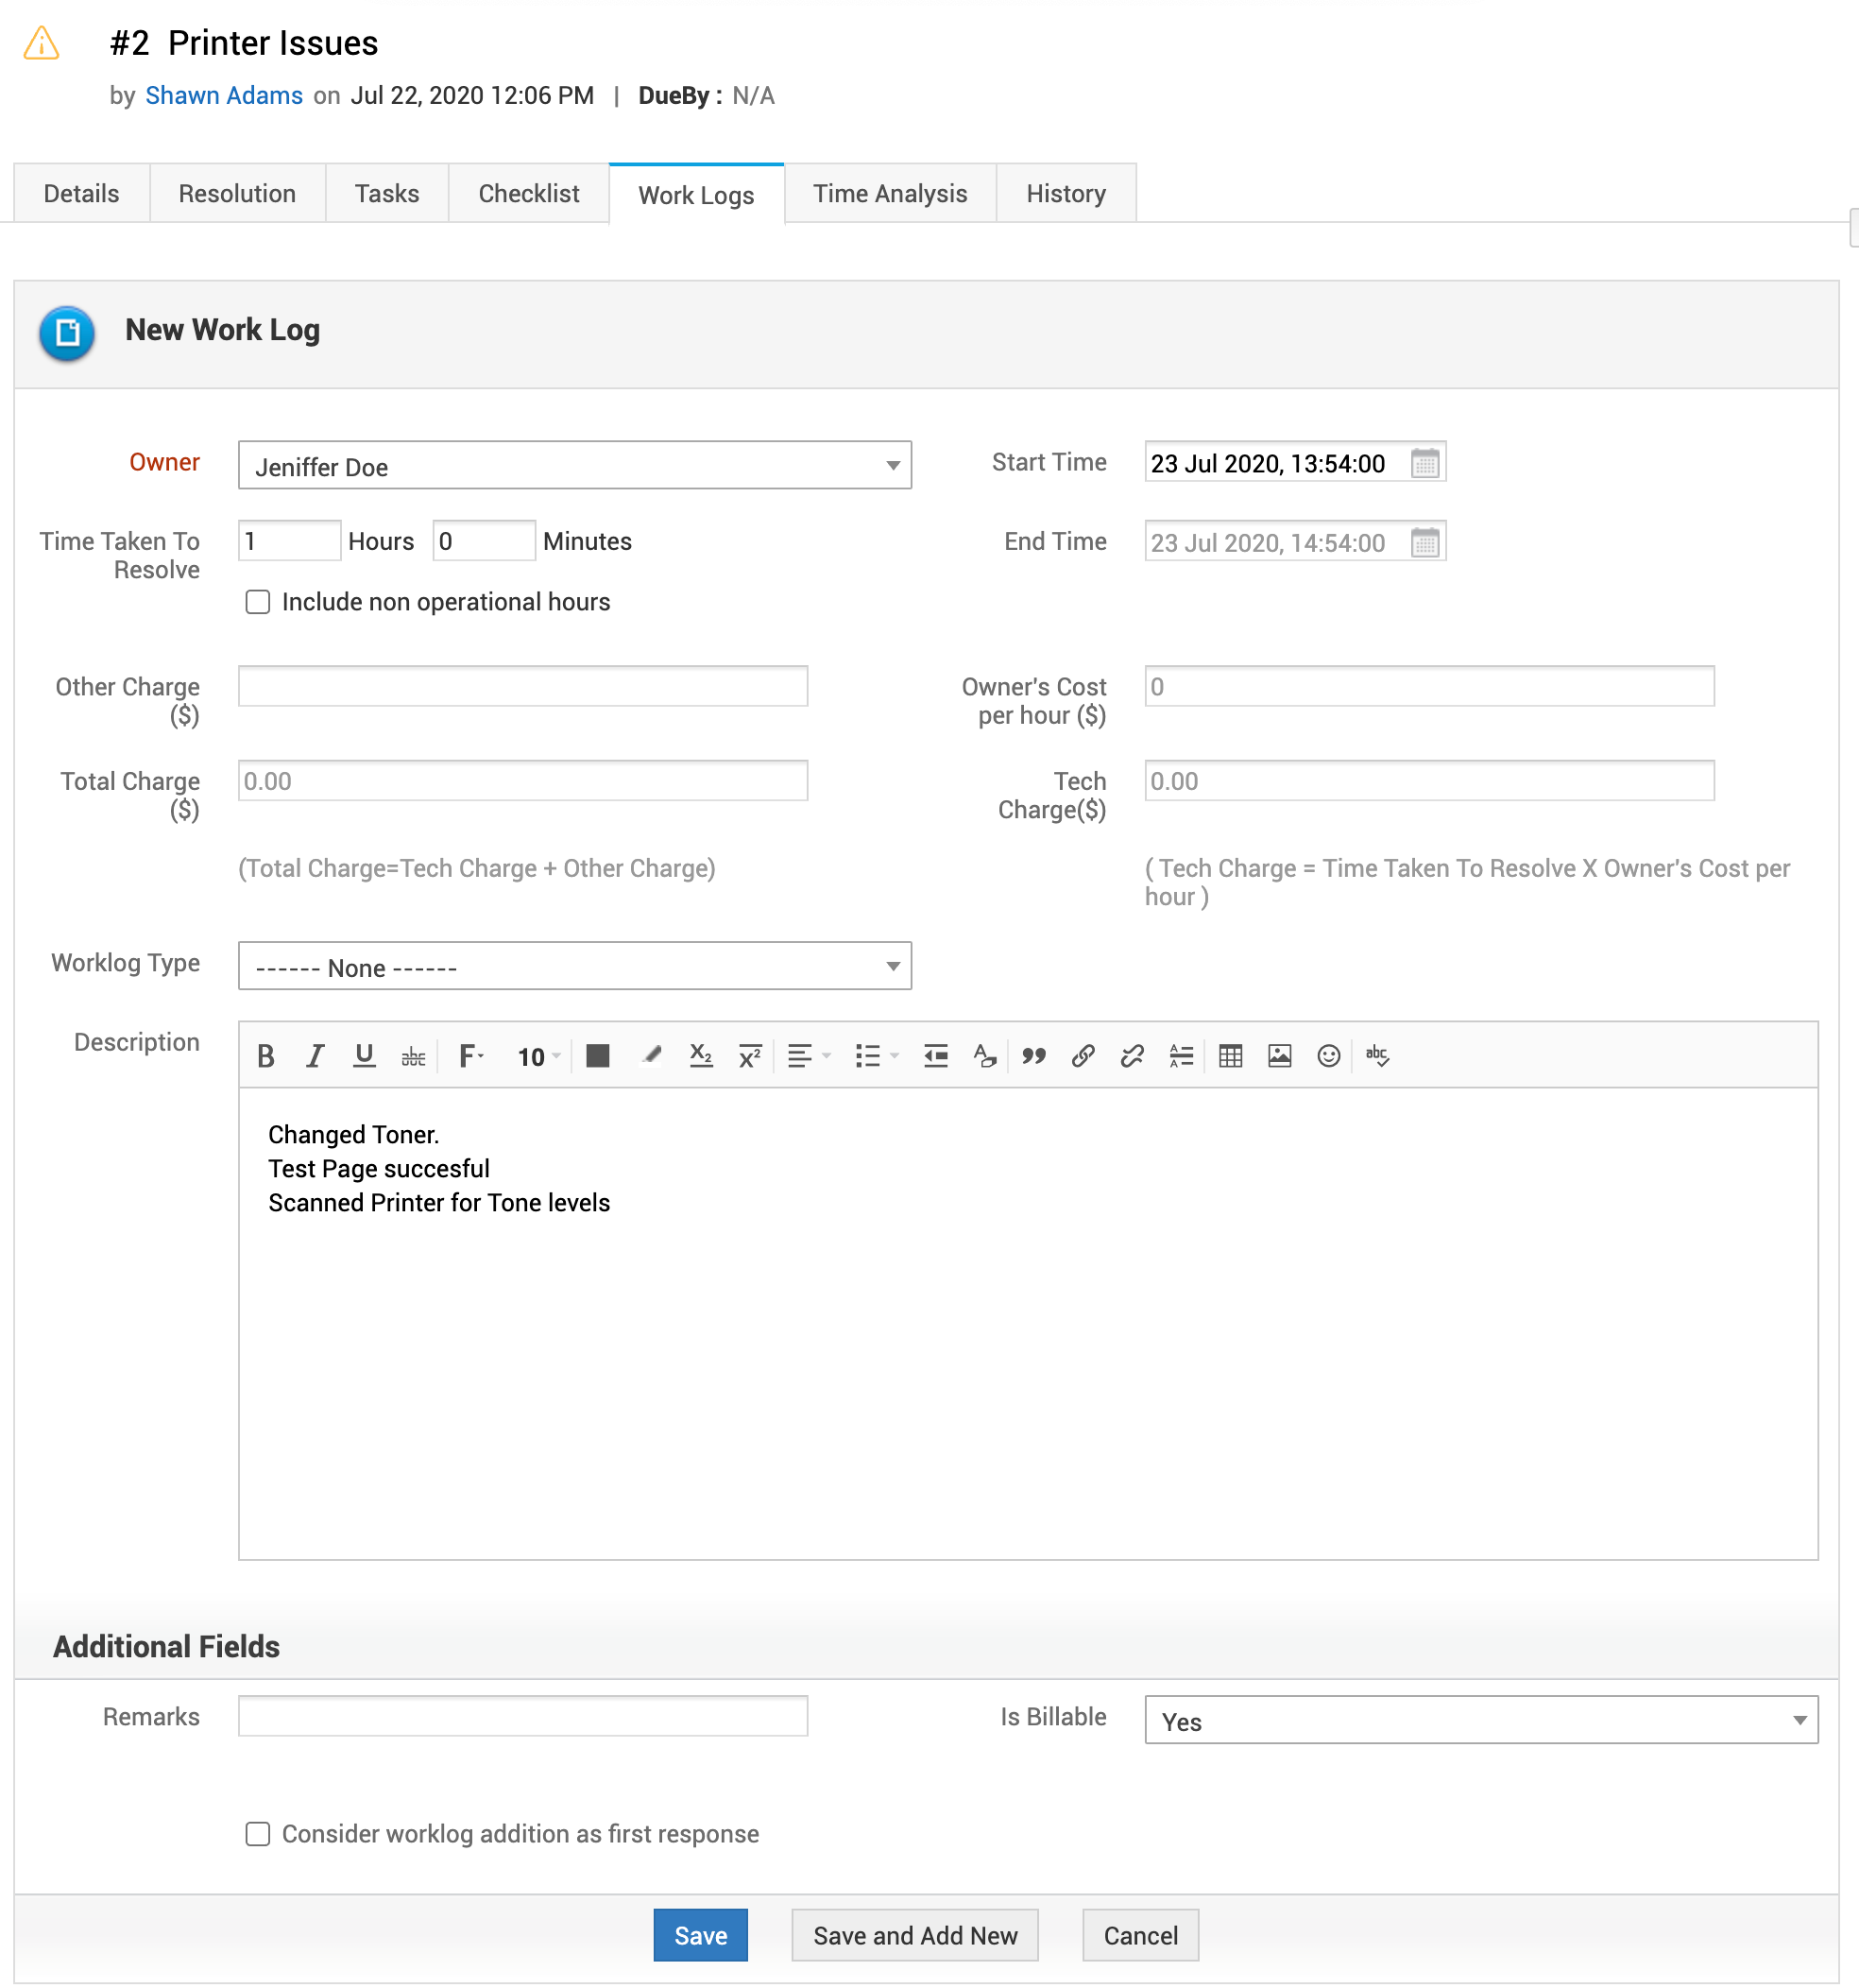Click the Other Charge input field
Image resolution: width=1859 pixels, height=1988 pixels.
523,687
